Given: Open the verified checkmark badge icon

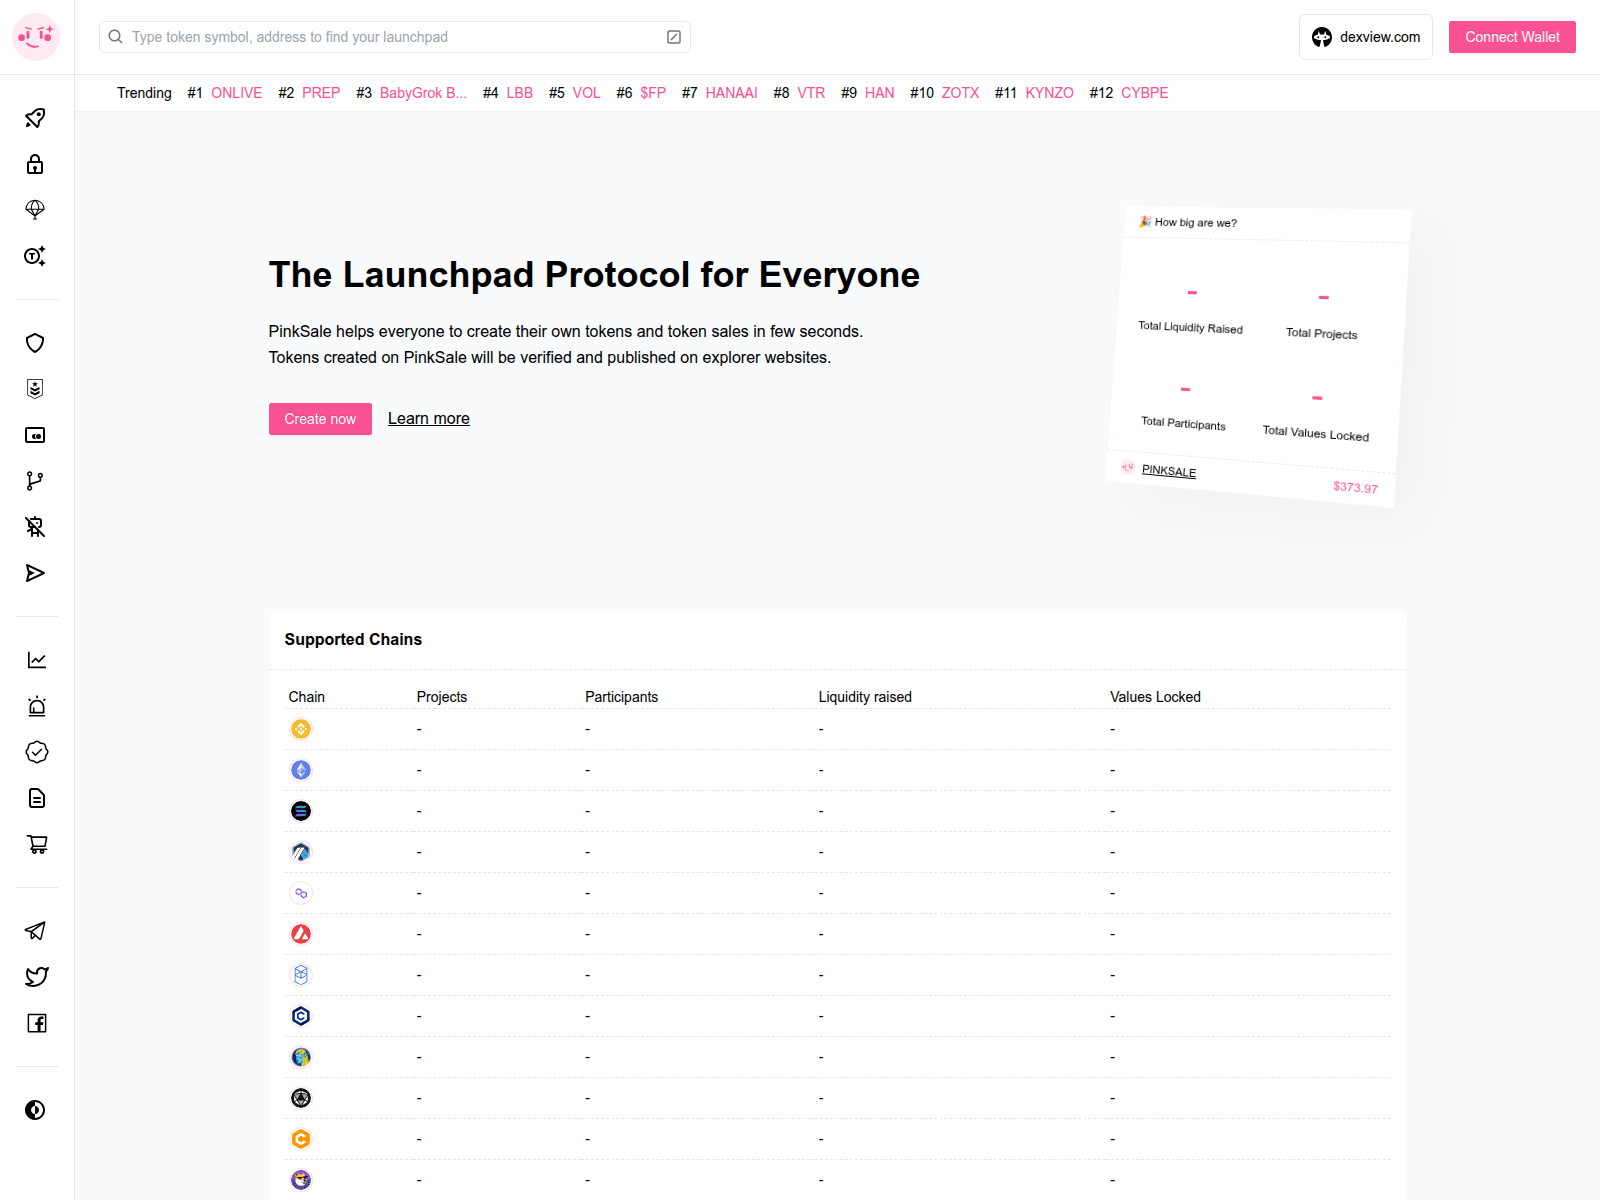Looking at the screenshot, I should (37, 752).
